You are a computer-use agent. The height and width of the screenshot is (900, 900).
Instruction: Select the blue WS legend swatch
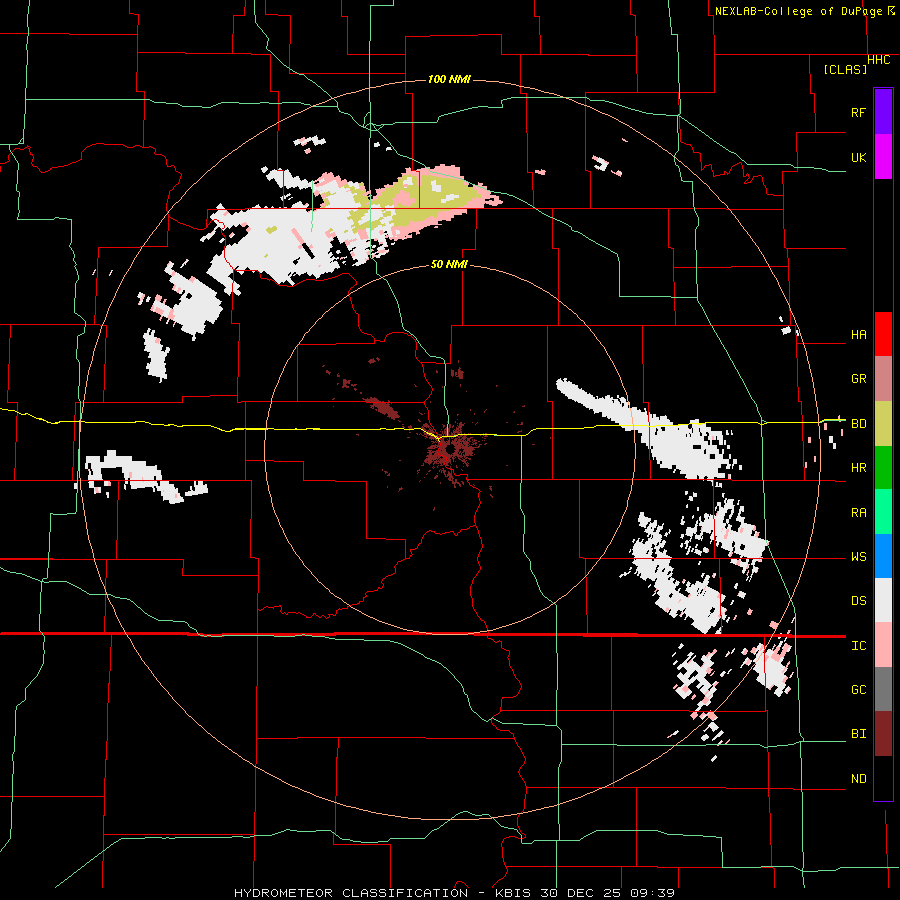pyautogui.click(x=883, y=556)
